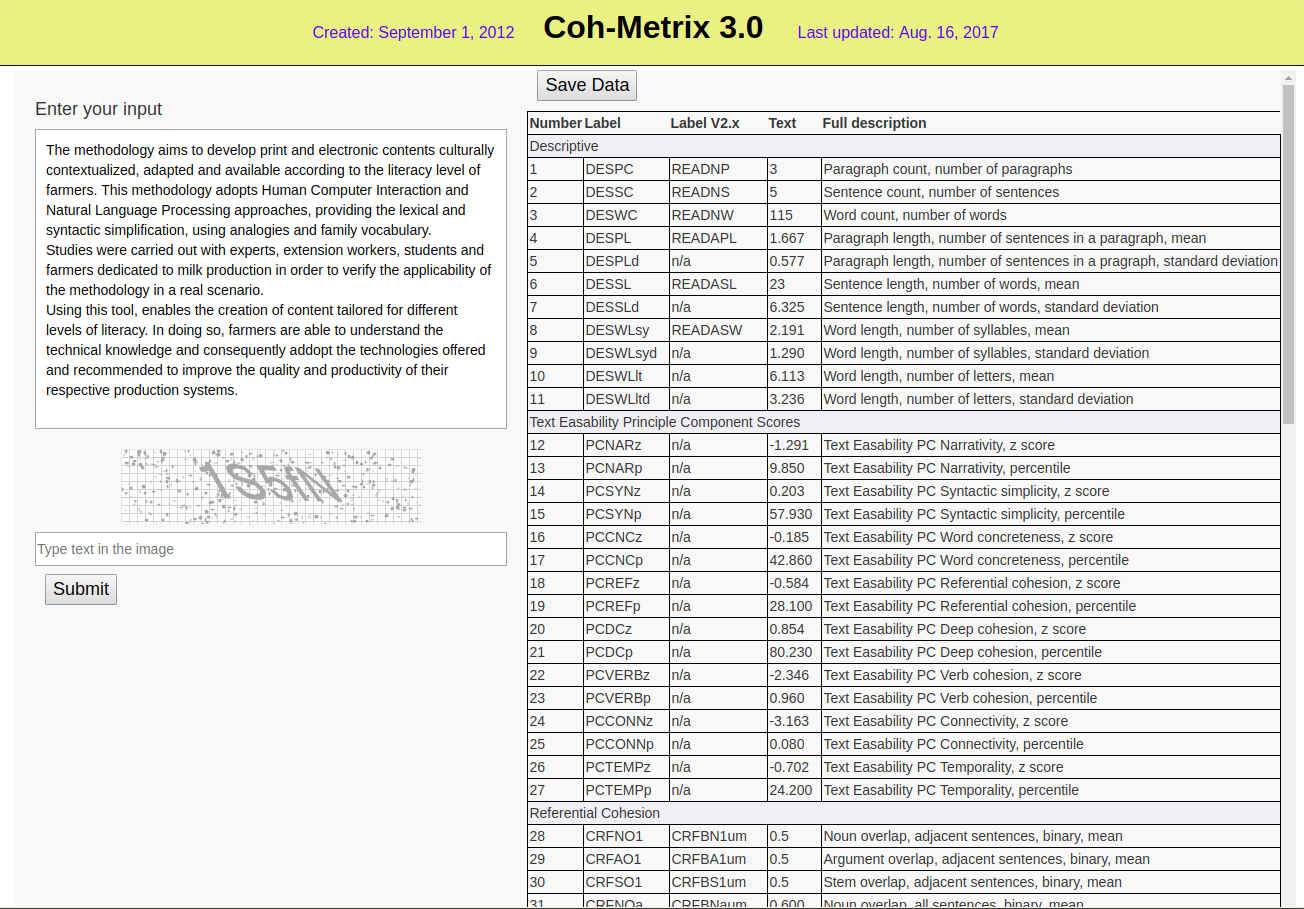Click the Last updated: Aug. 16, 2017 text

click(897, 32)
